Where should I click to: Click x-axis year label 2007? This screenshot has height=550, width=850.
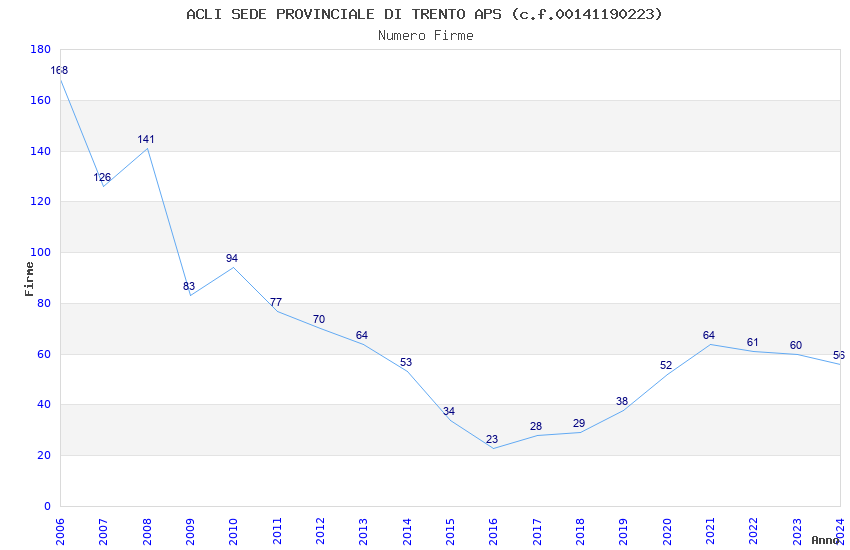coord(104,532)
